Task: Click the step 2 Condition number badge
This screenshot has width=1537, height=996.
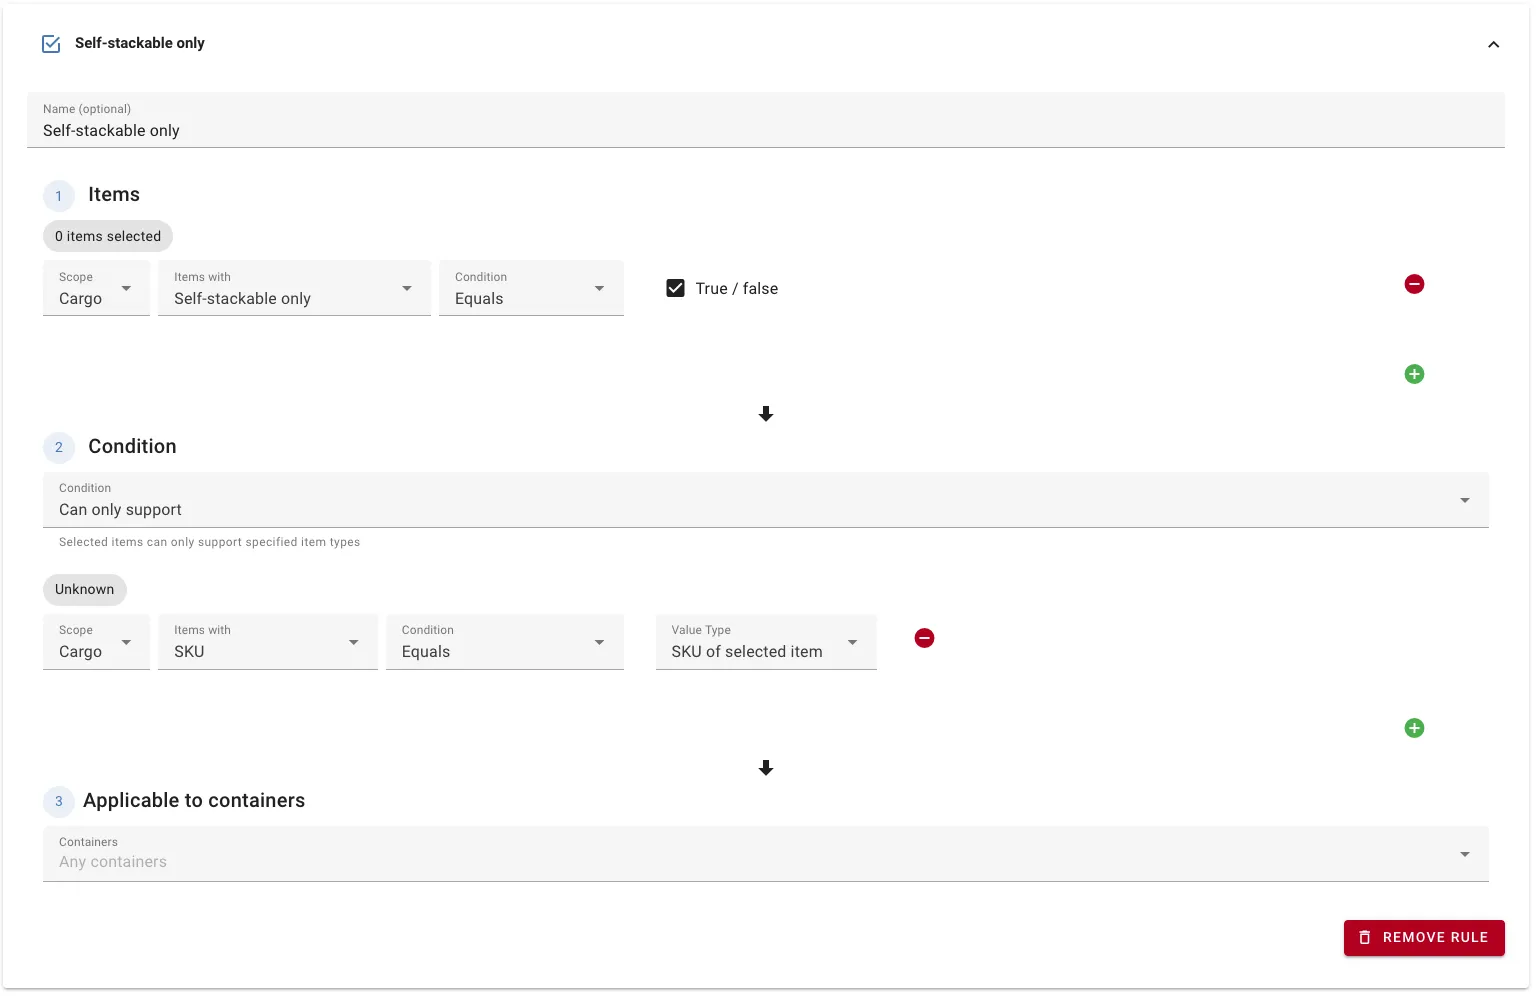Action: pyautogui.click(x=58, y=447)
